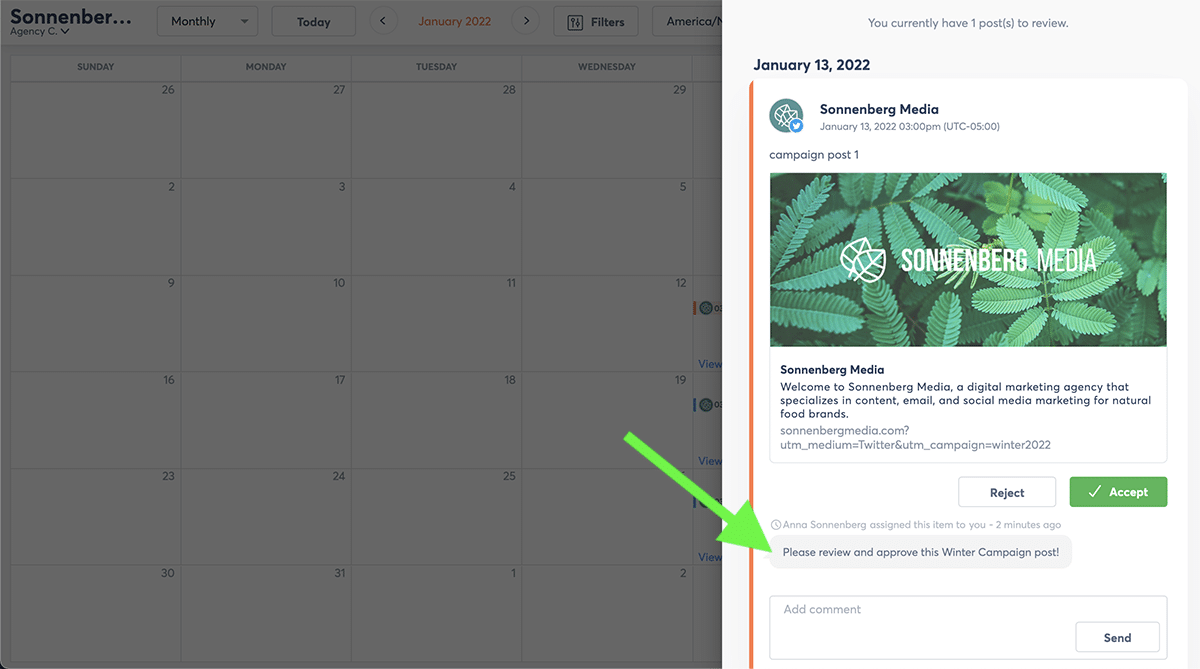Open the post icon on the 12th
This screenshot has height=669, width=1200.
706,308
